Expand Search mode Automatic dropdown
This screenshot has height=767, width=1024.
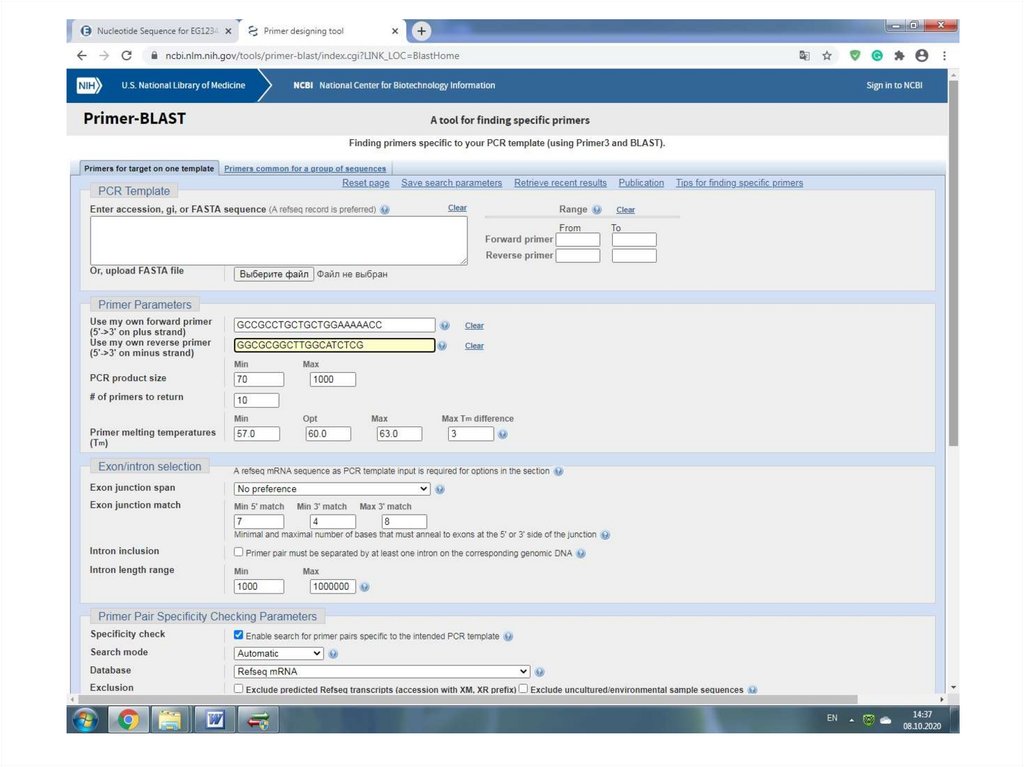click(x=278, y=653)
